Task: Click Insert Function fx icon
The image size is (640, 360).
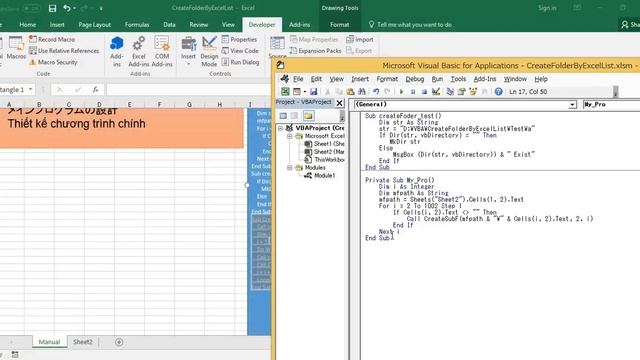Action: point(95,89)
